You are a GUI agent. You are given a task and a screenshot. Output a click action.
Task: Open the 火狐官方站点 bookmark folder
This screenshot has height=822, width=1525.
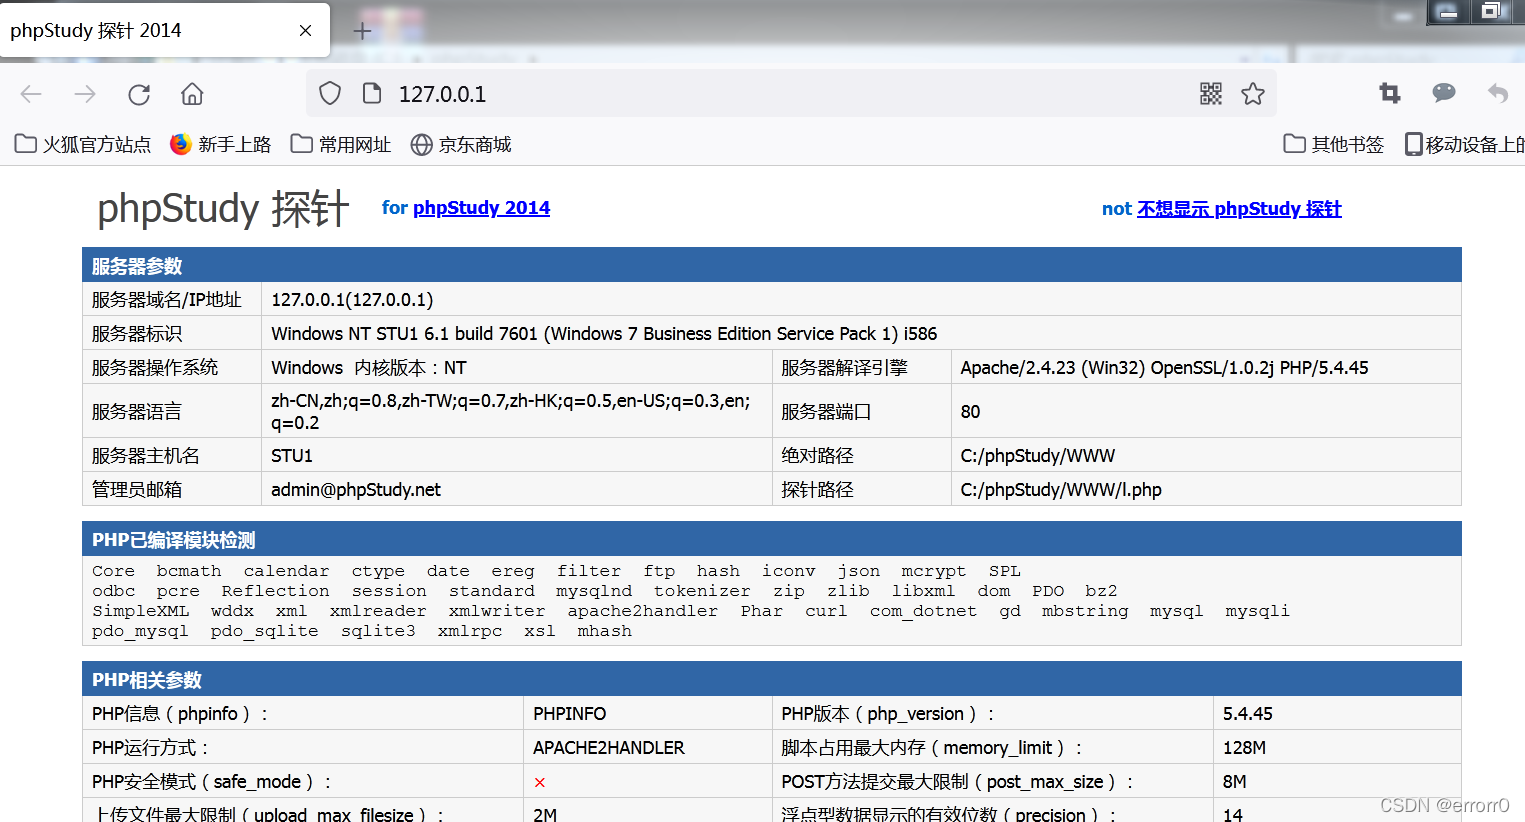pos(83,144)
